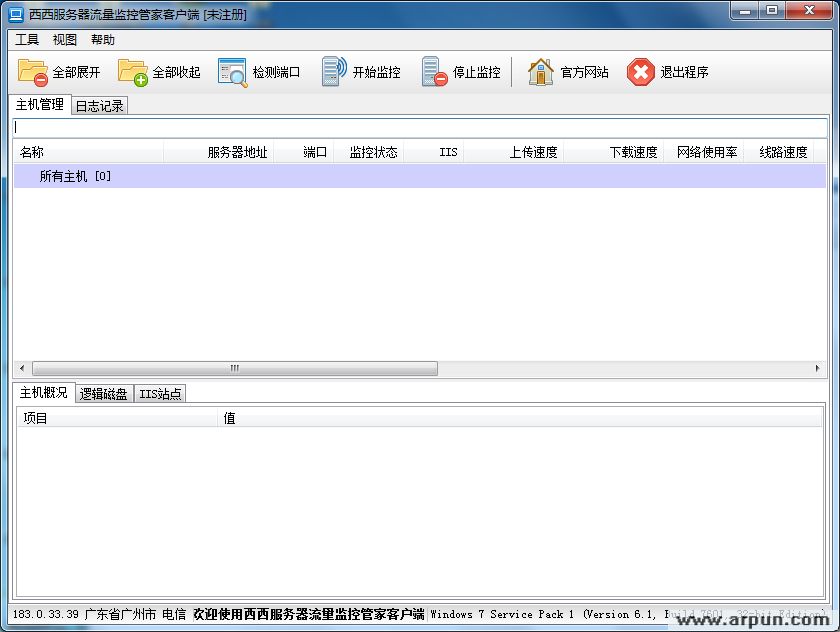Open the 视图 menu
Viewport: 840px width, 632px height.
(64, 39)
